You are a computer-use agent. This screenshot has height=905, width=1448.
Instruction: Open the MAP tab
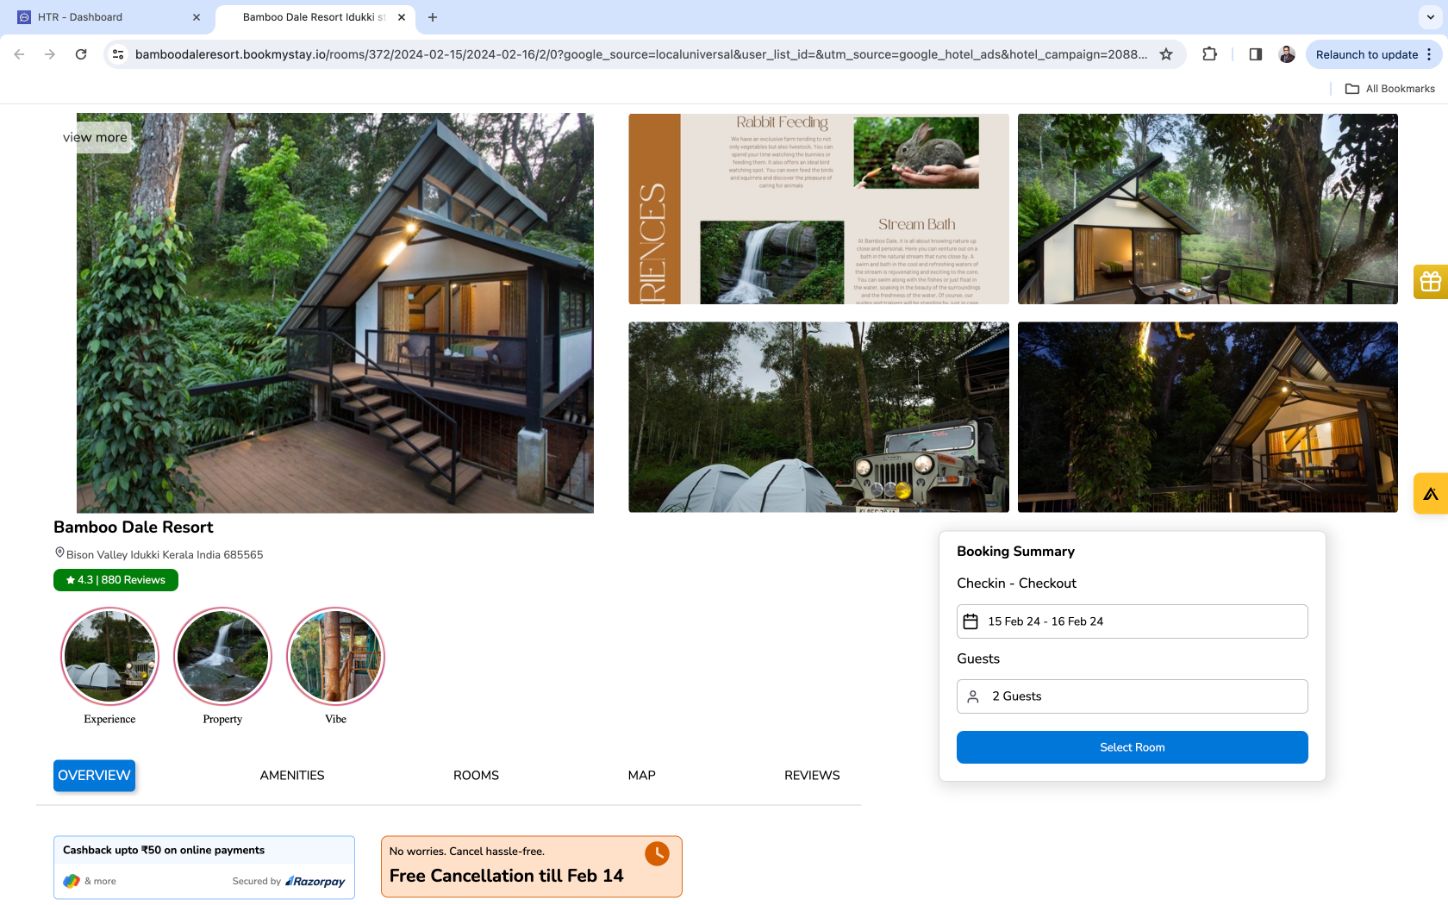(x=642, y=775)
